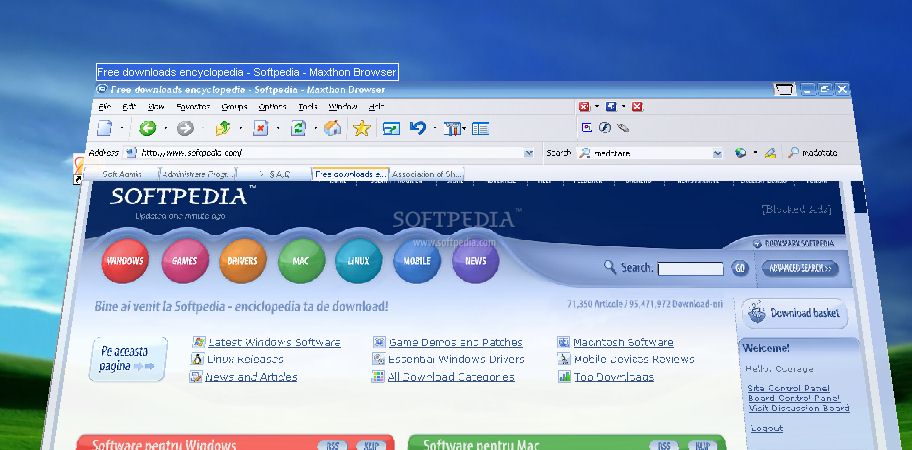The image size is (912, 450).
Task: Click the blue MOBILE category ball
Action: [417, 260]
